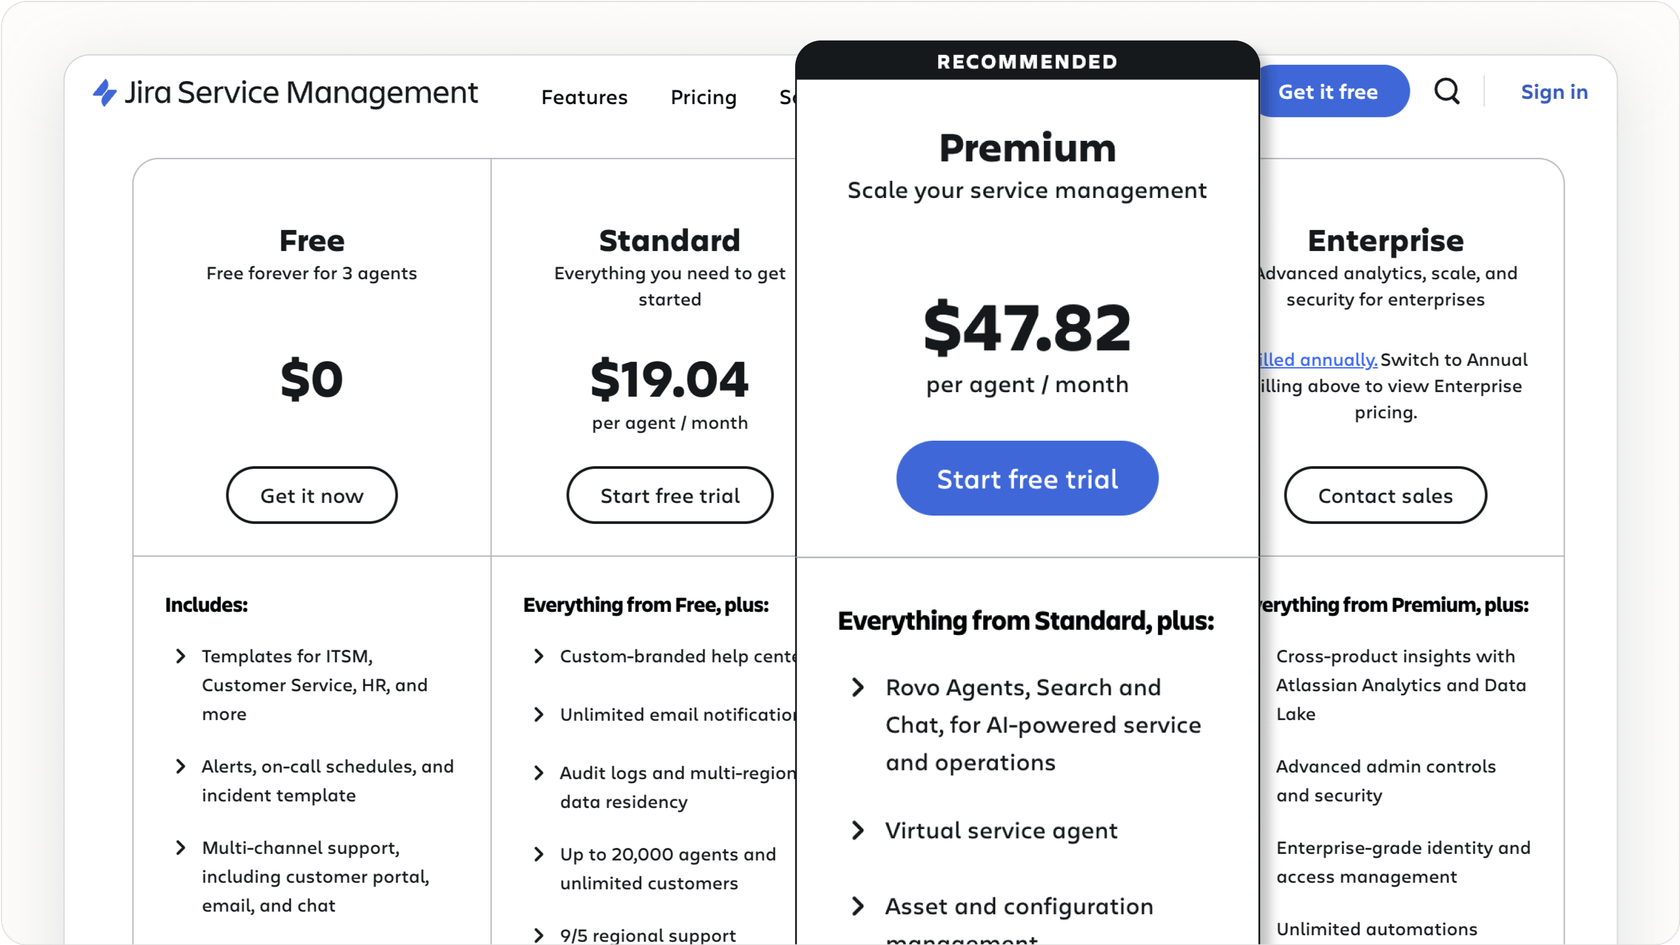Expand Multi-channel support details

pos(179,847)
